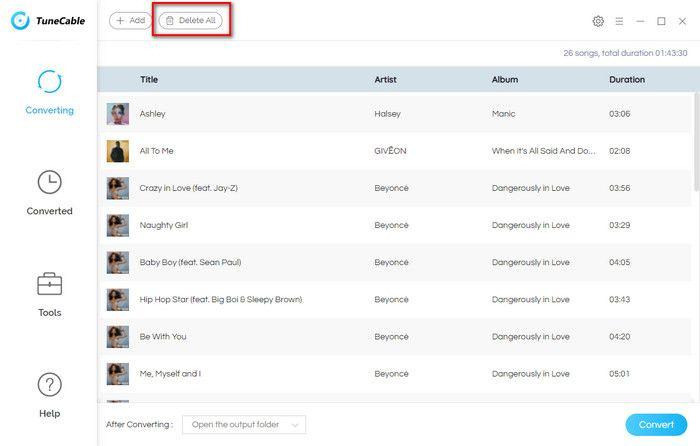This screenshot has height=446, width=700.
Task: Sort songs by Title column header
Action: tap(149, 79)
